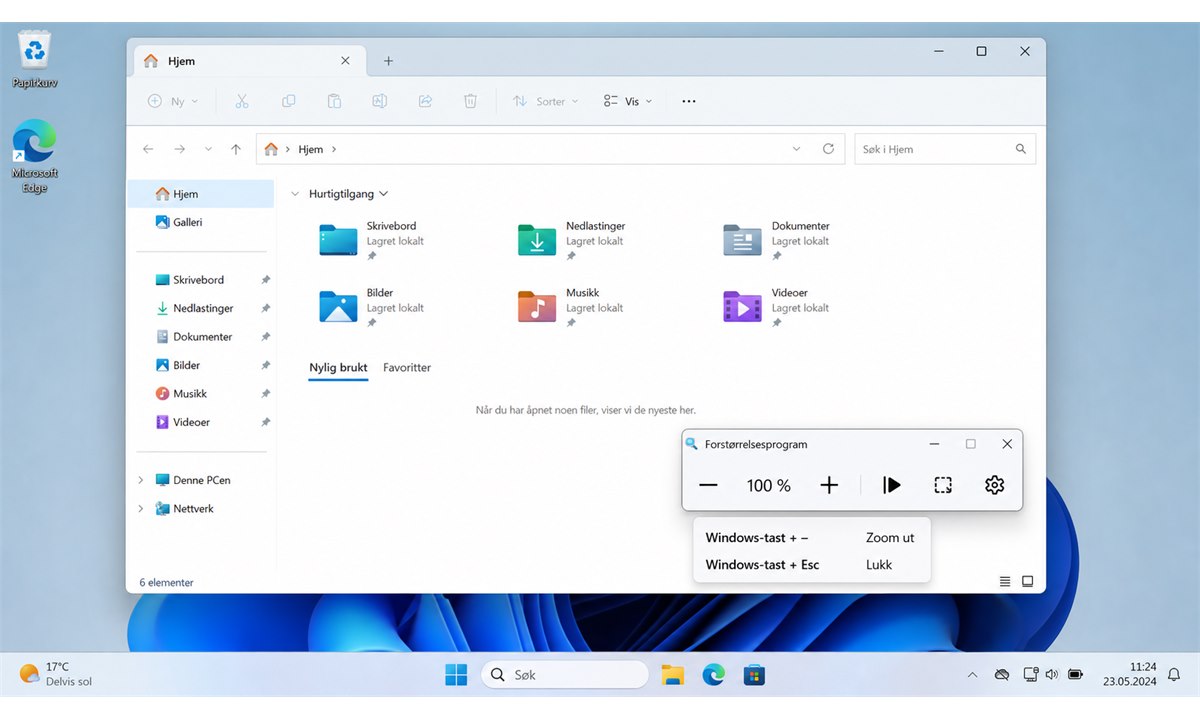Open Skrivebord in the sidebar
Image resolution: width=1200 pixels, height=720 pixels.
coord(200,280)
